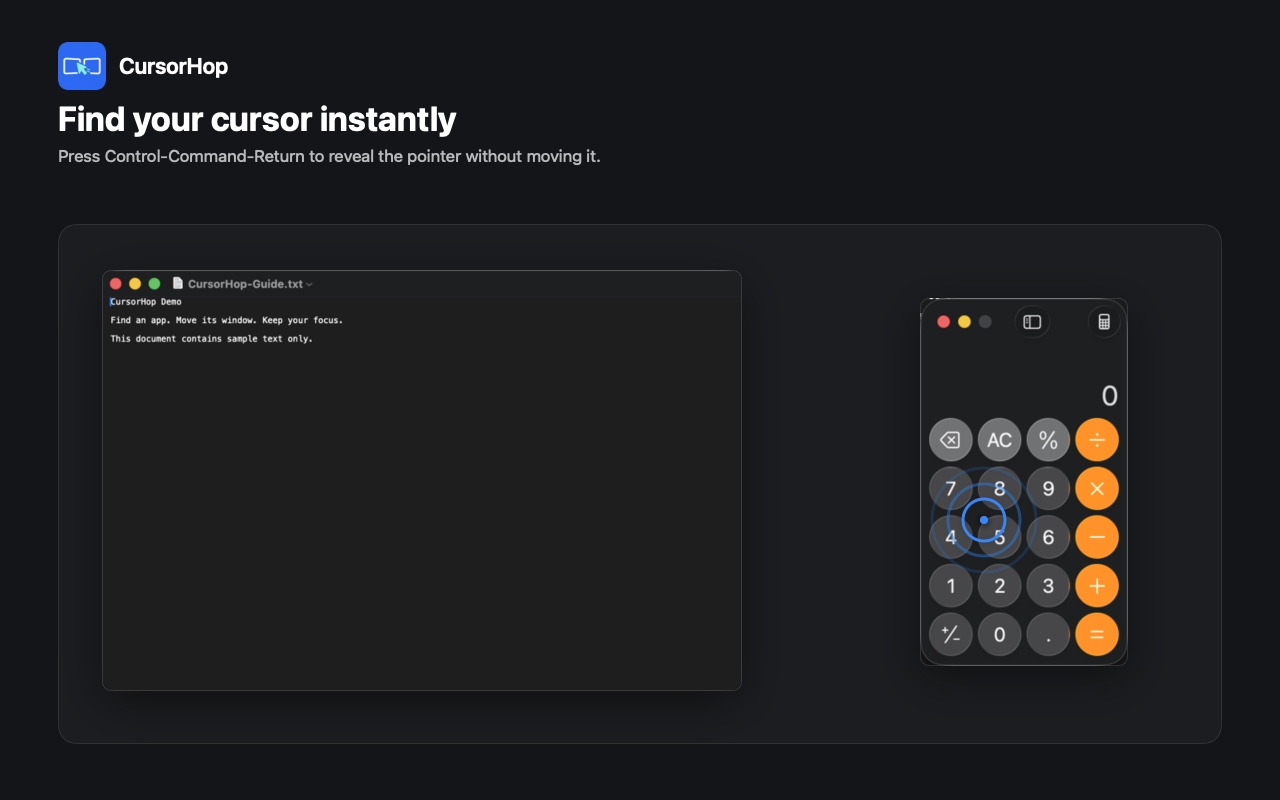Tap the number 7 key
This screenshot has height=800, width=1280.
pyautogui.click(x=951, y=489)
